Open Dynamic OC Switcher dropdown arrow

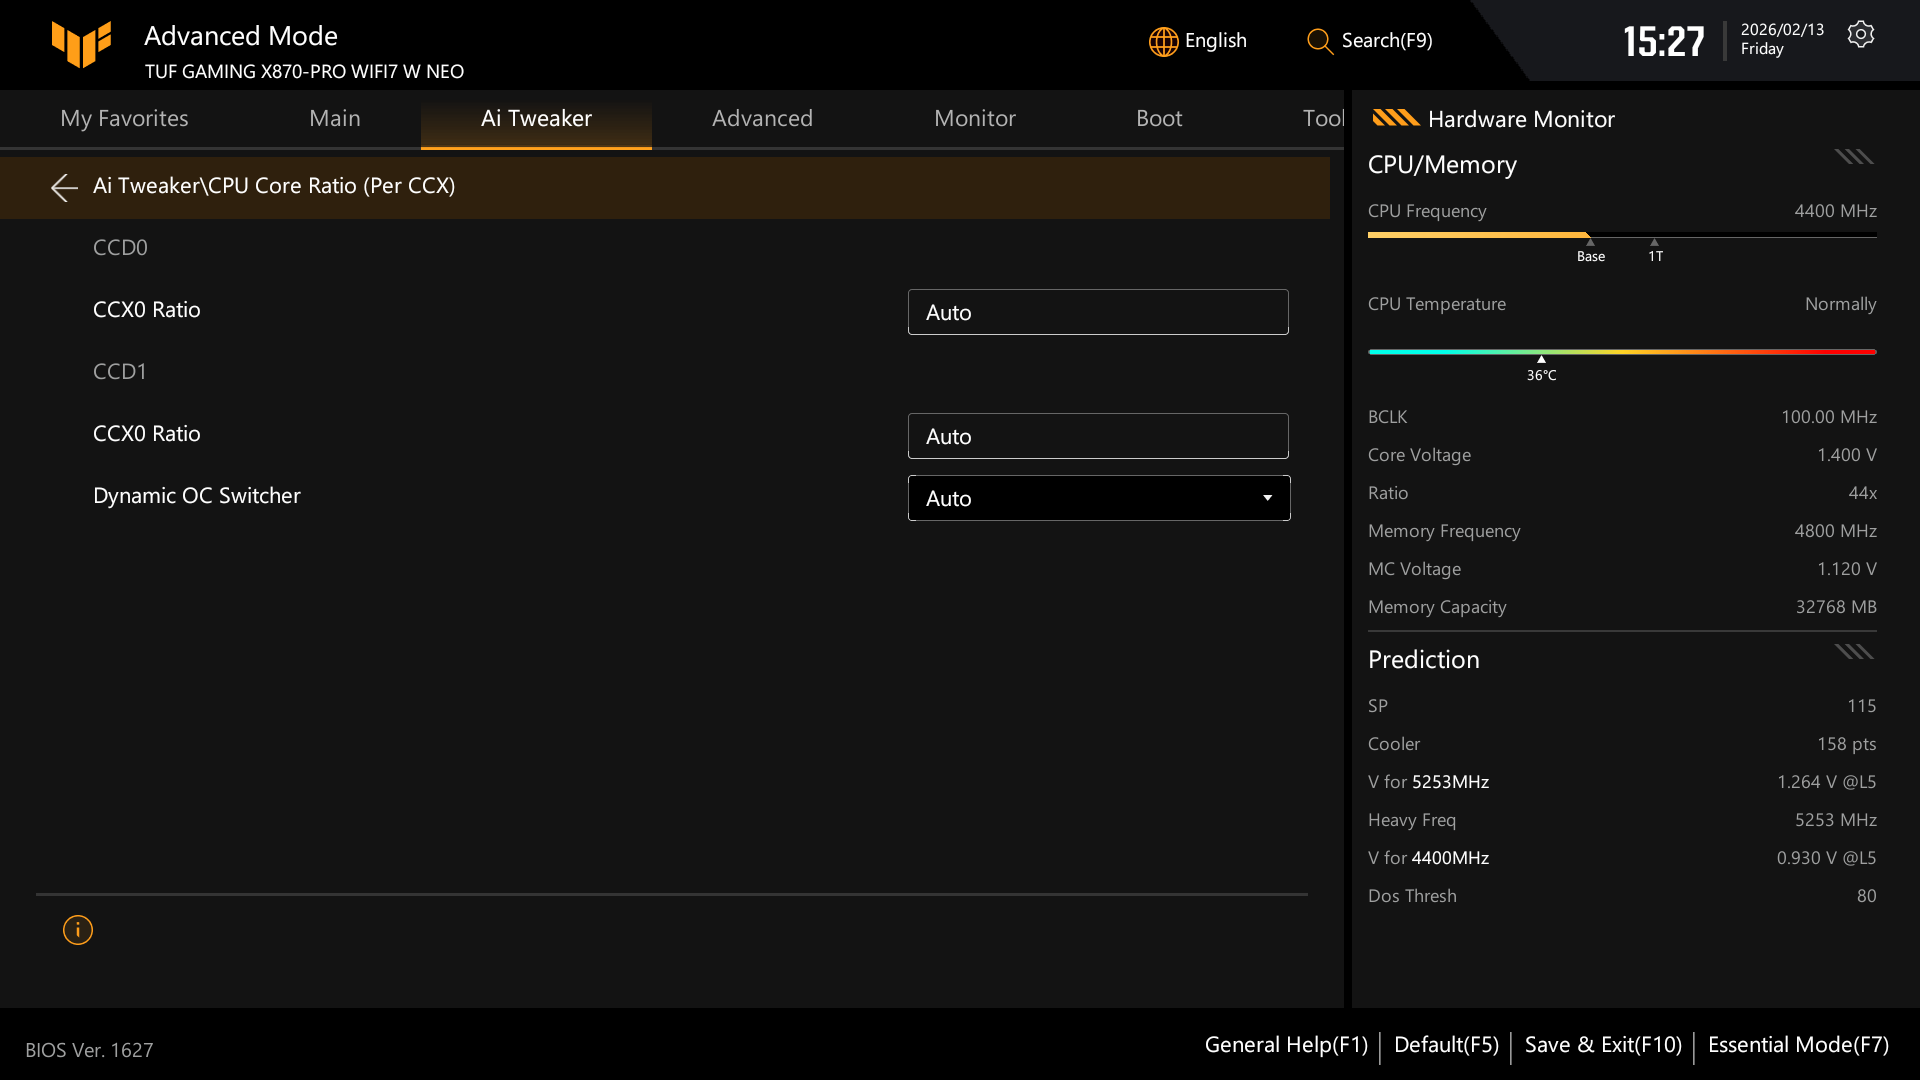pyautogui.click(x=1267, y=498)
